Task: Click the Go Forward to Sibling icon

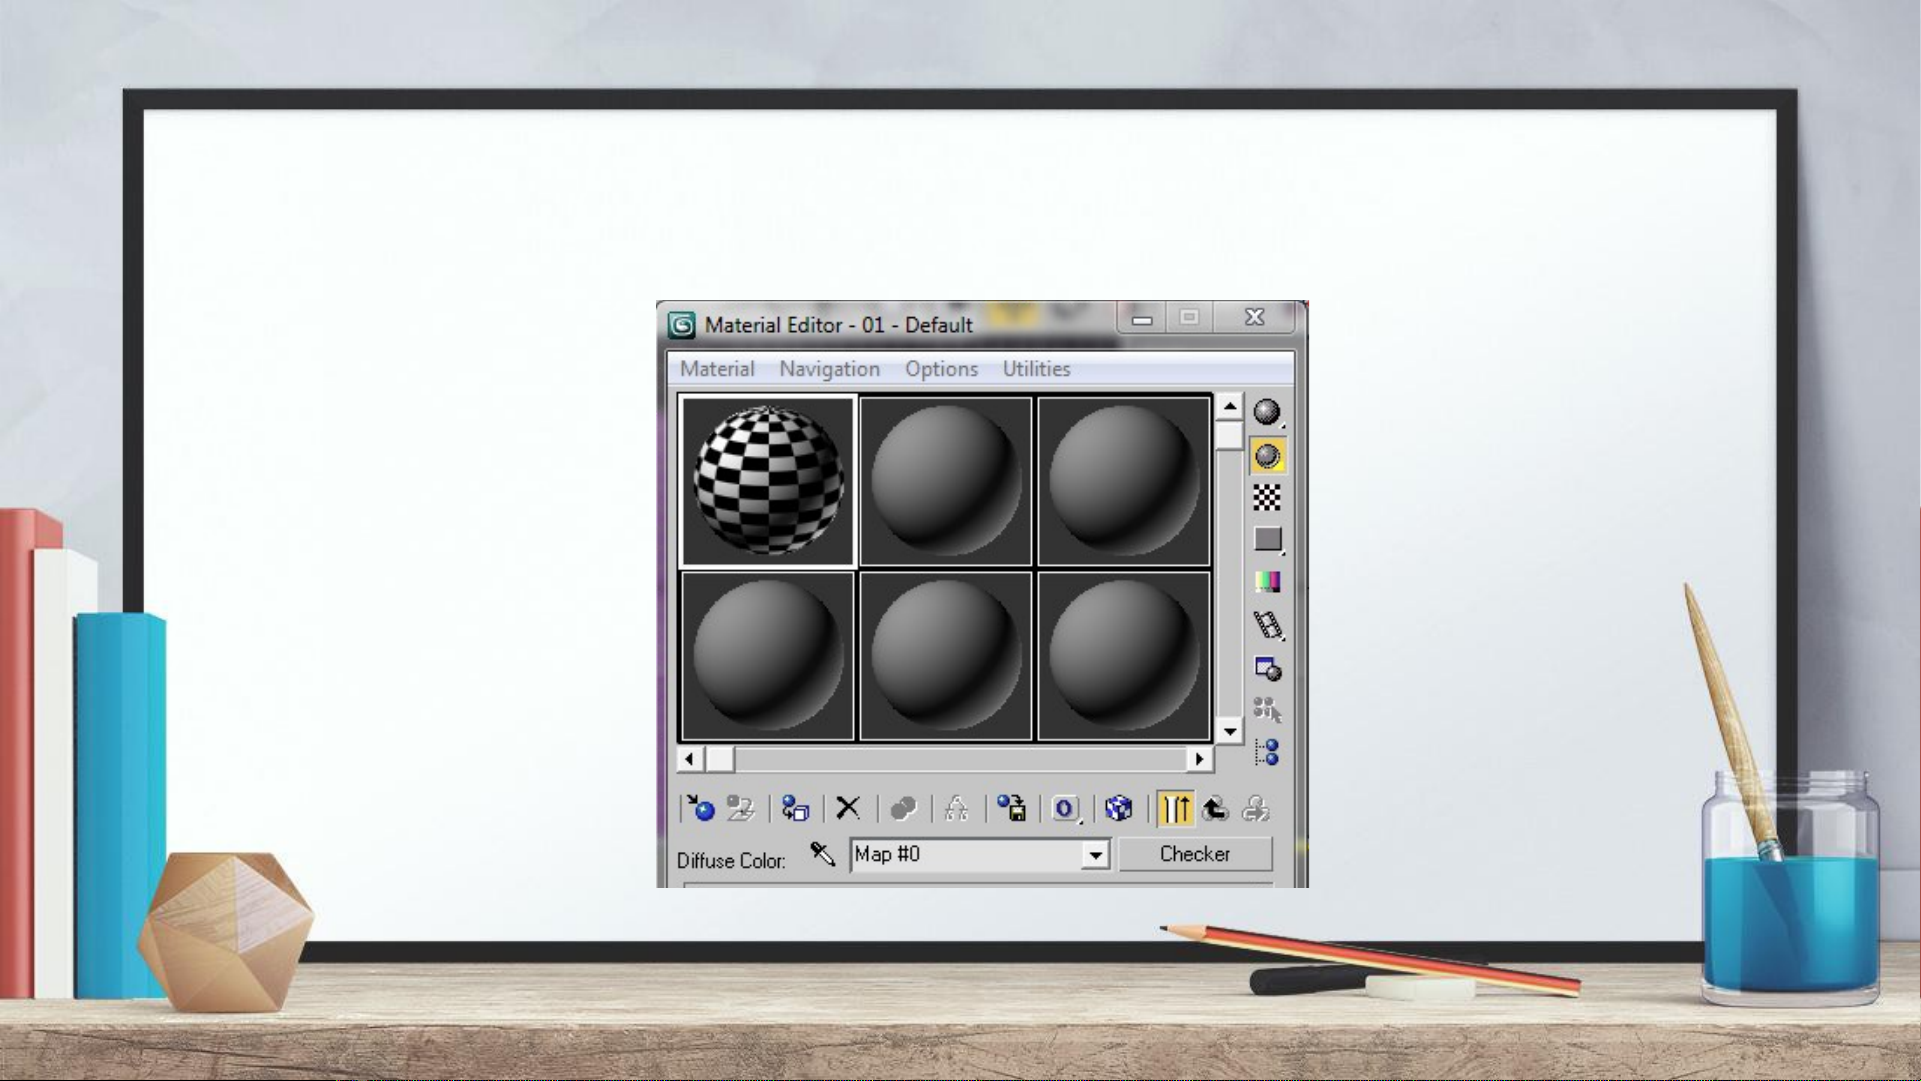Action: tap(1256, 808)
